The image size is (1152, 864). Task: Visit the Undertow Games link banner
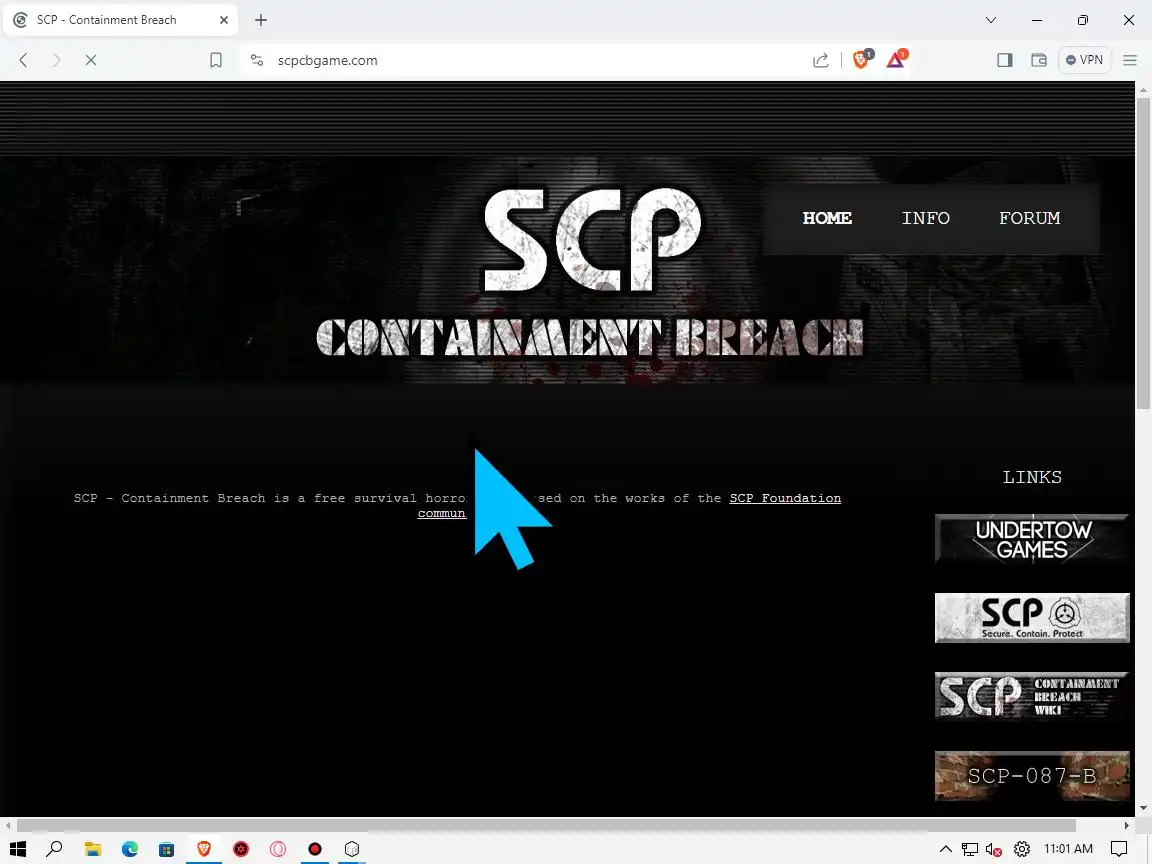pos(1032,539)
